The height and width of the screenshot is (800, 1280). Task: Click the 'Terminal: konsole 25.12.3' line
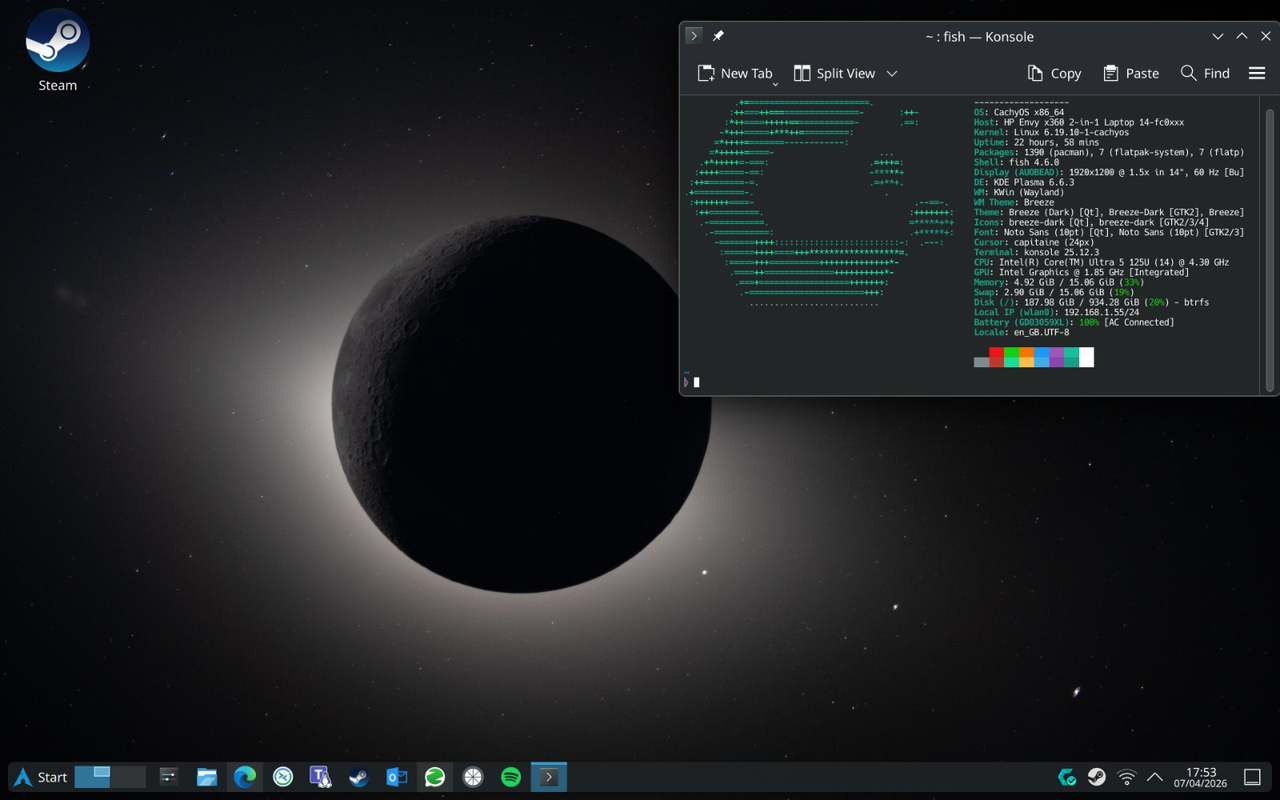click(x=1036, y=252)
